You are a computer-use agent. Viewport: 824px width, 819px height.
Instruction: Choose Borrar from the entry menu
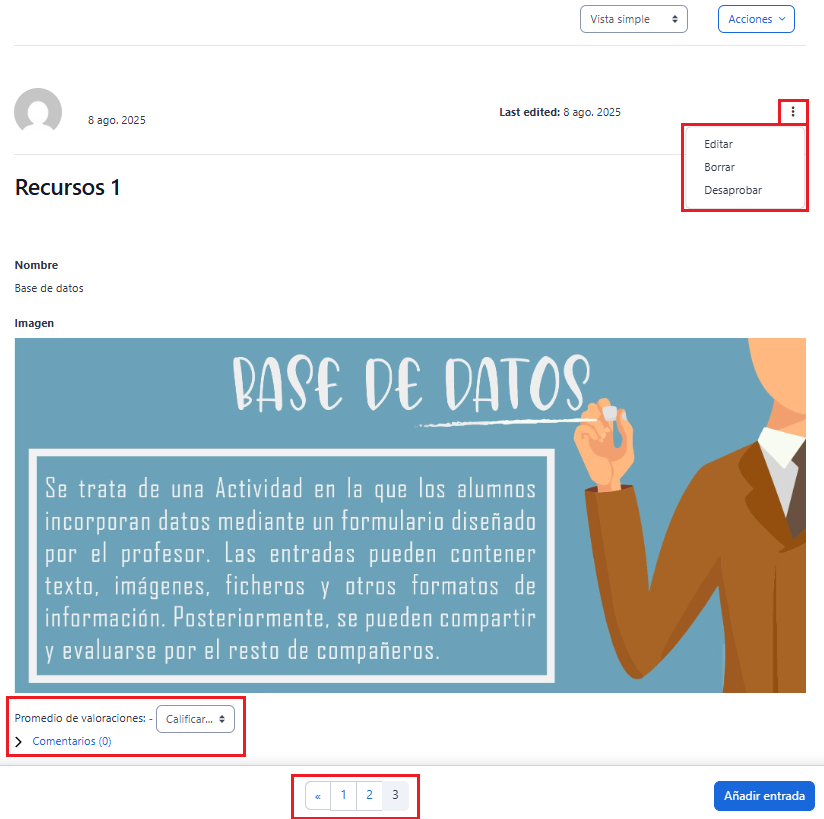pyautogui.click(x=719, y=167)
